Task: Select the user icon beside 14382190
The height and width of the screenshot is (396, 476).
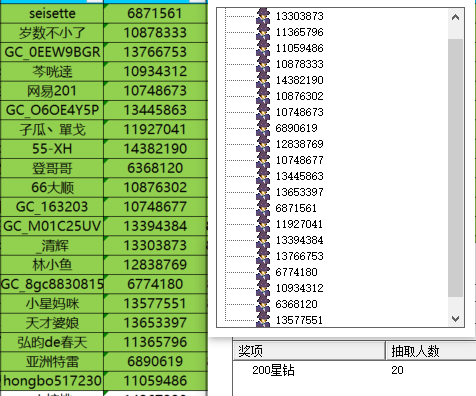Action: [x=263, y=80]
